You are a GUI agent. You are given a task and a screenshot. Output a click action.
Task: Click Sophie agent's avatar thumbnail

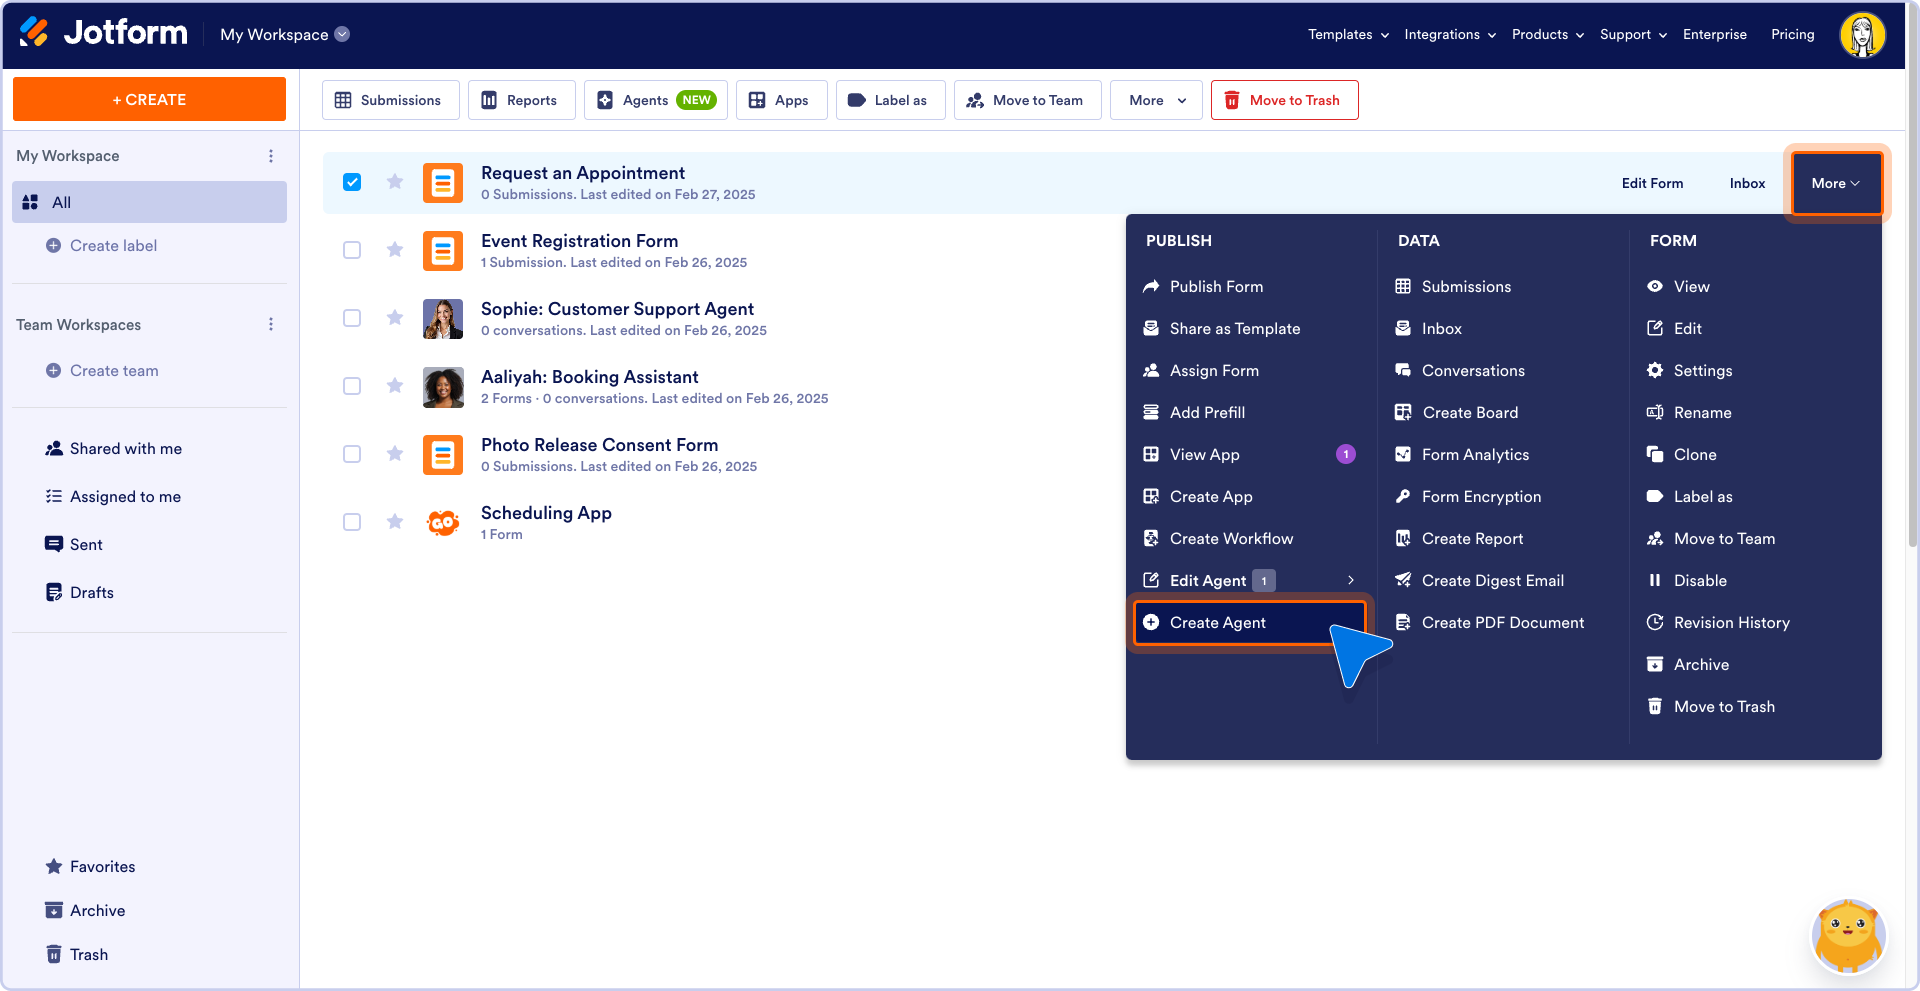[443, 319]
